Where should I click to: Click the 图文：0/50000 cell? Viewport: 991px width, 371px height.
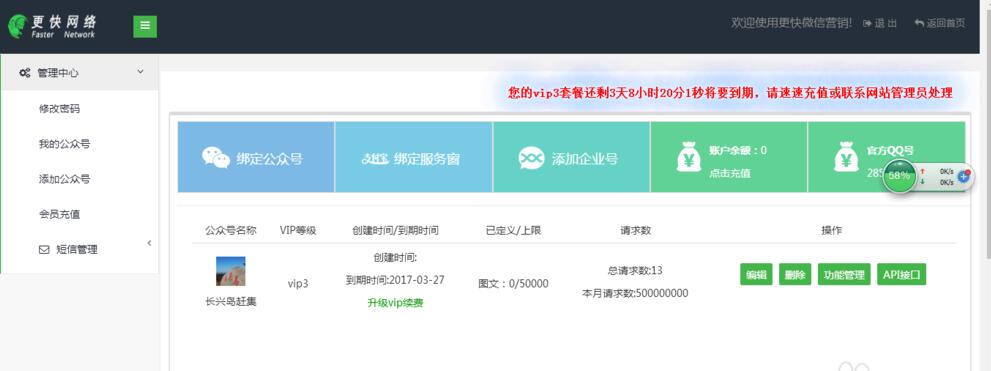pyautogui.click(x=513, y=284)
